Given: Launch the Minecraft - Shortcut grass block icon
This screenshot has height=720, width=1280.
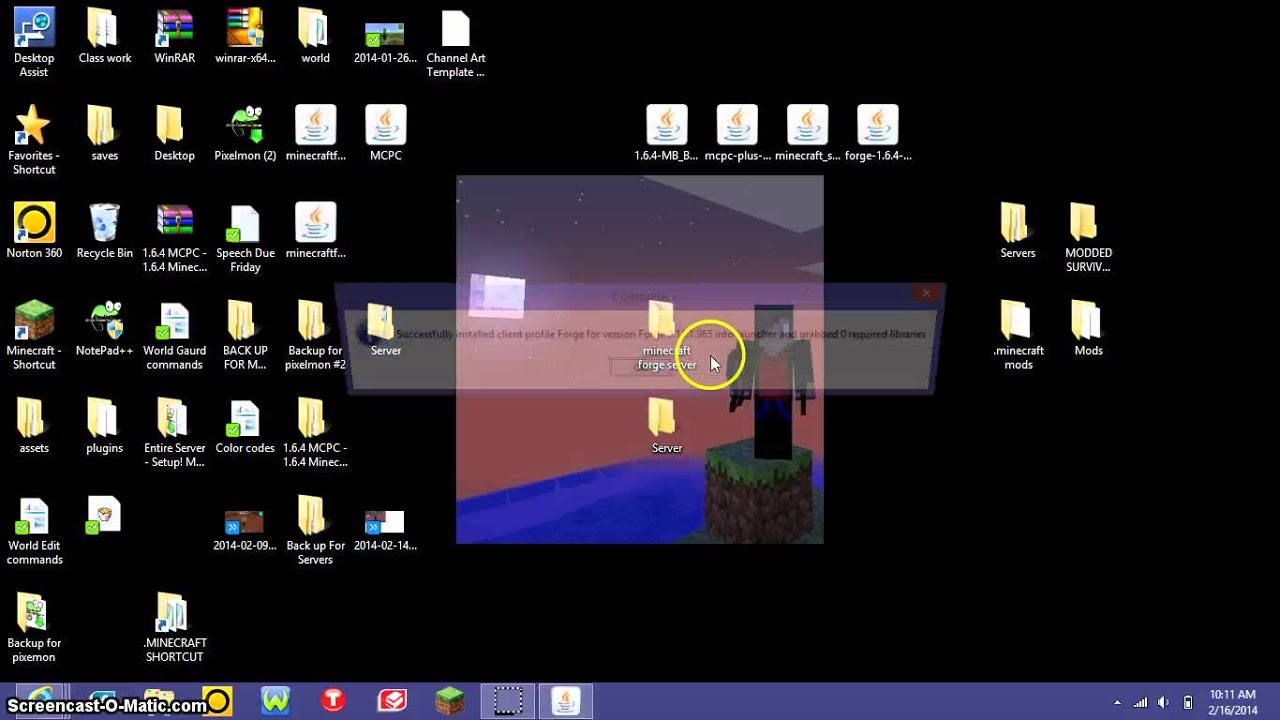Looking at the screenshot, I should pyautogui.click(x=34, y=335).
